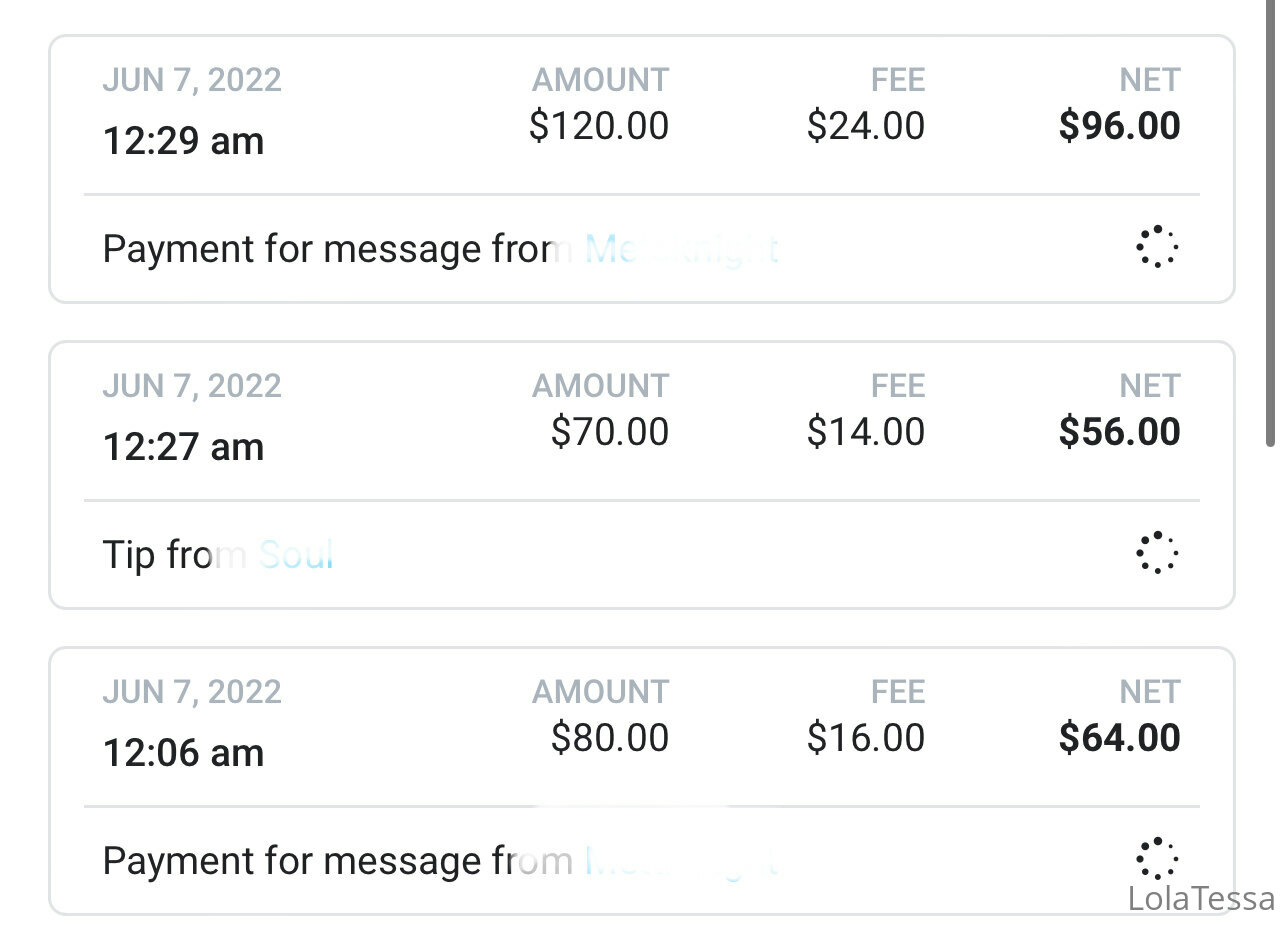
Task: Click the $16.00 fee value
Action: [x=866, y=738]
